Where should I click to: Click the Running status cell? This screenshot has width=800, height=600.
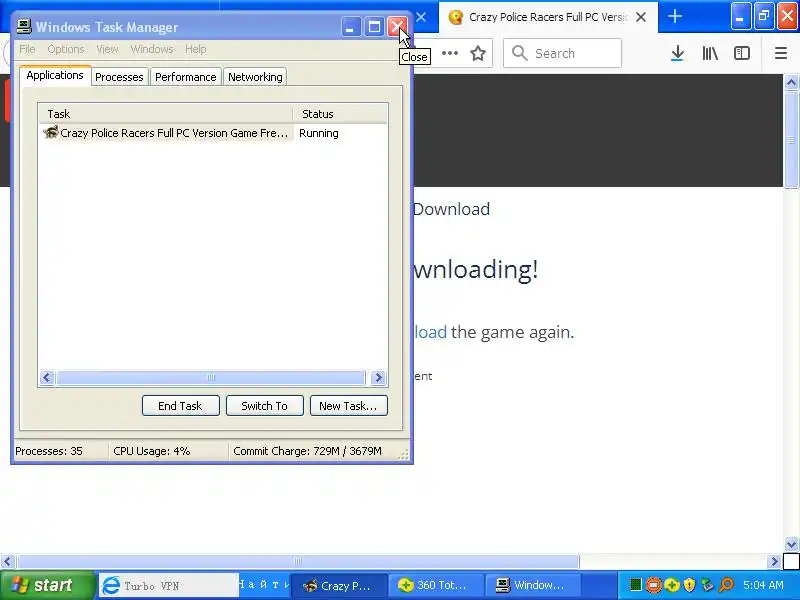coord(319,133)
